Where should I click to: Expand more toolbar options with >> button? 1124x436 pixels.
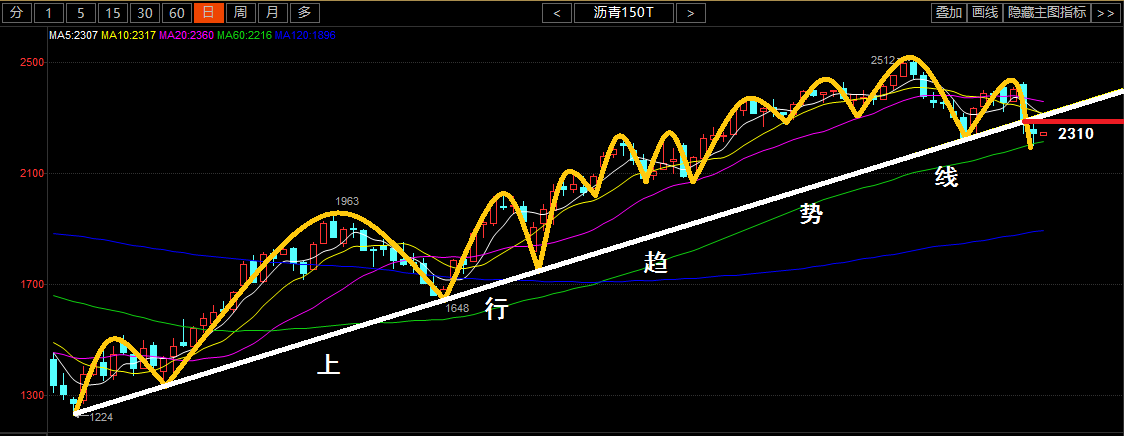1105,13
